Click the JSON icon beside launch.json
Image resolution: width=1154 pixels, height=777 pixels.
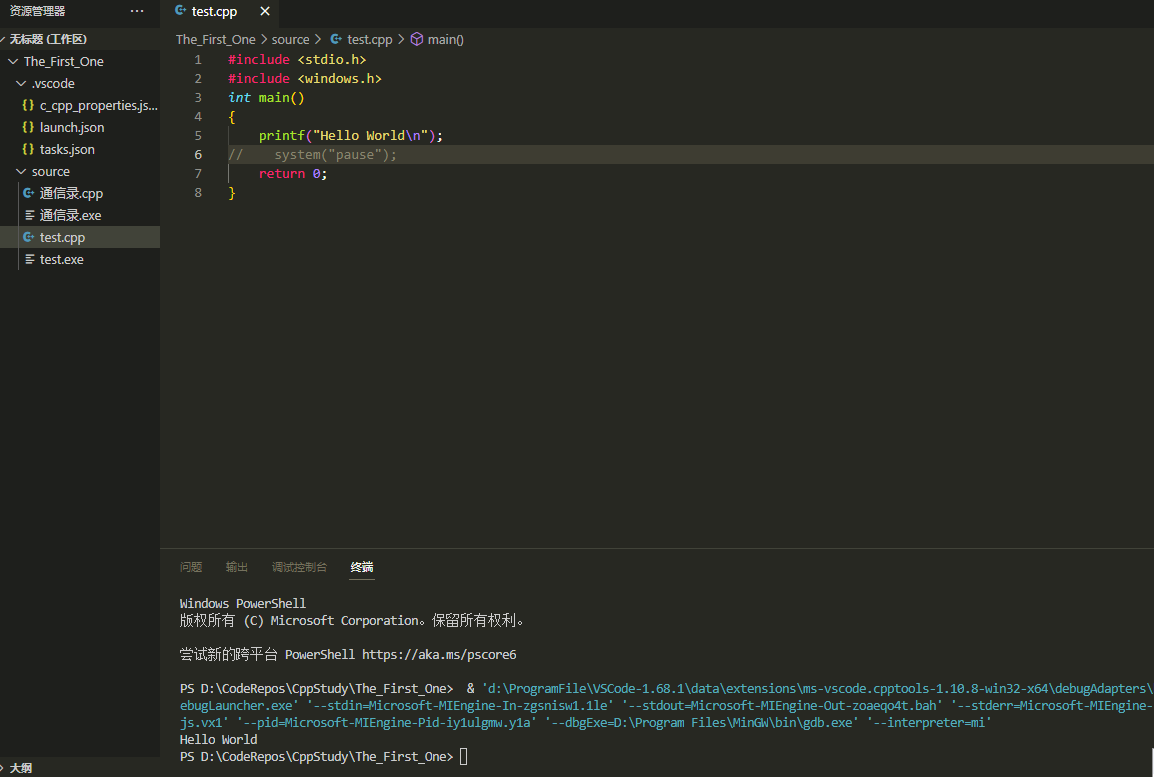pos(28,127)
